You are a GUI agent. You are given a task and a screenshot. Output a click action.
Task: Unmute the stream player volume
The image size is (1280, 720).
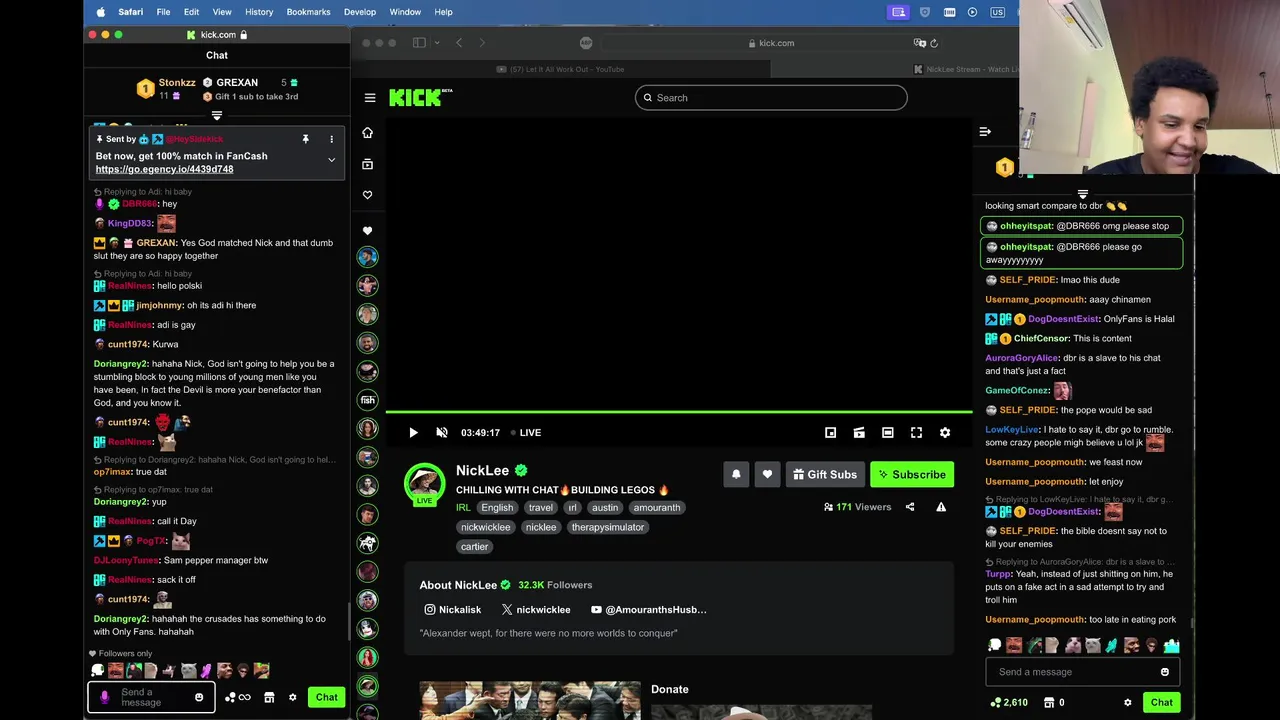(x=442, y=433)
